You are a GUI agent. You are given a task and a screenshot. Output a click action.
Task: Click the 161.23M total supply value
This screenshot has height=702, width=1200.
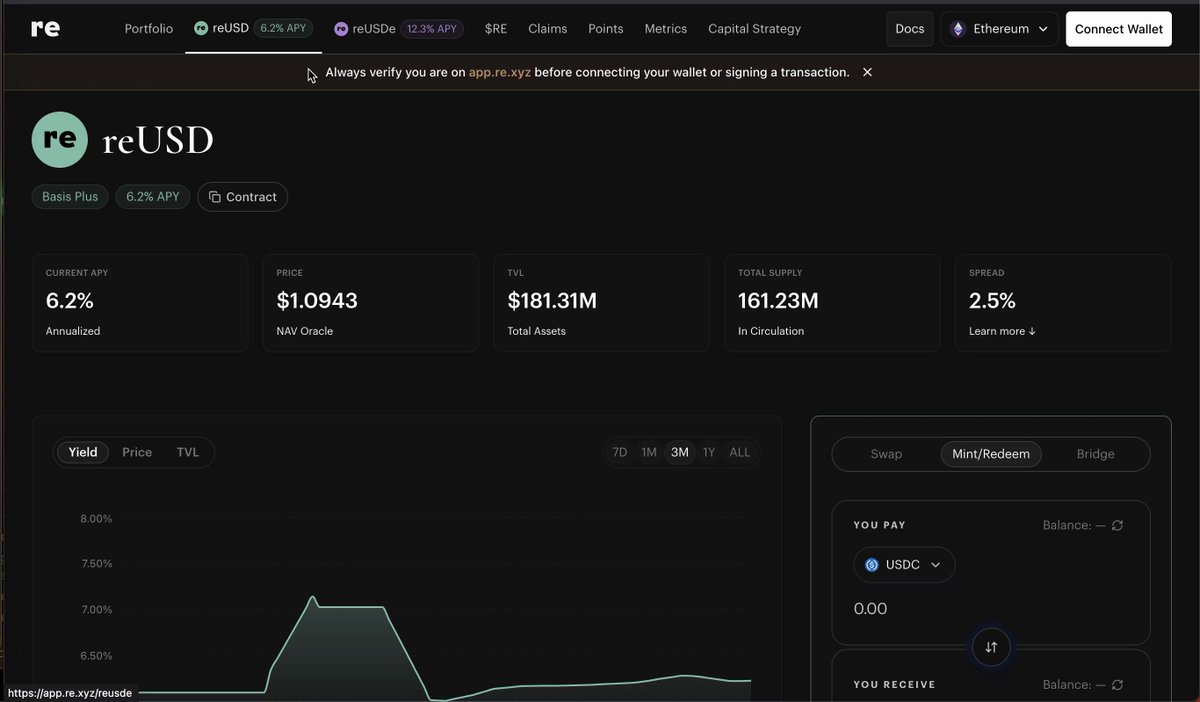point(778,300)
